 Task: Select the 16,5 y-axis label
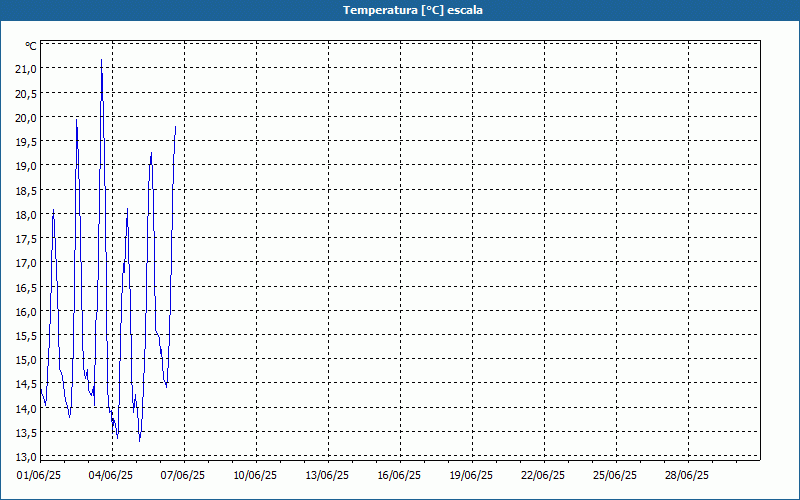[26, 287]
